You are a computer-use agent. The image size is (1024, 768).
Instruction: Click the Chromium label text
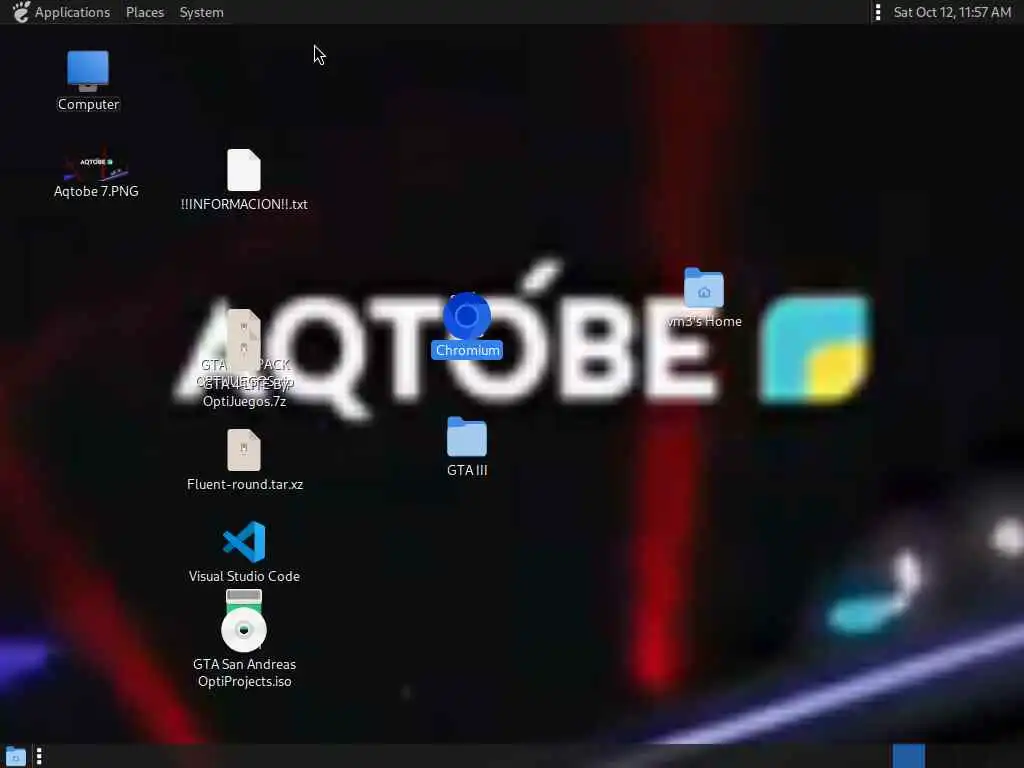tap(467, 351)
